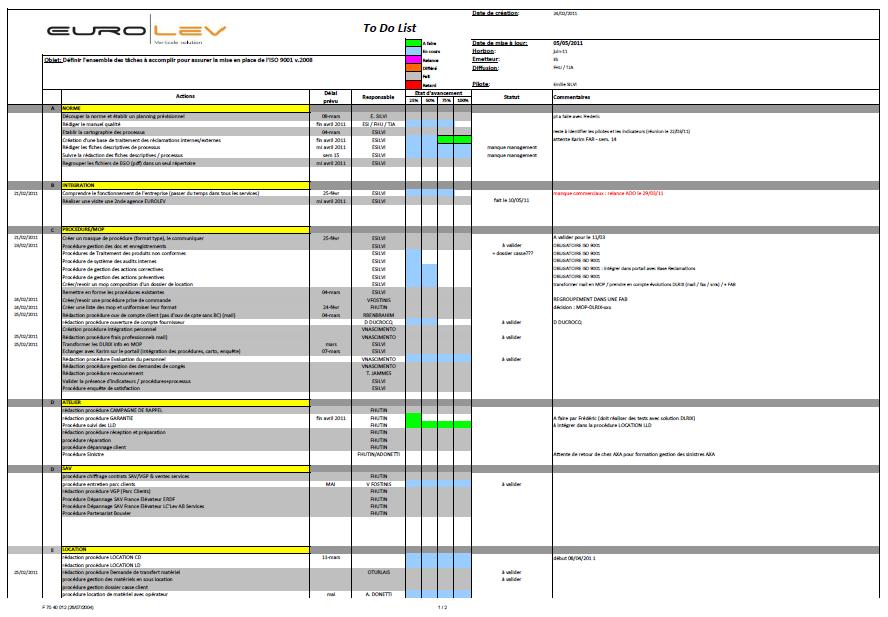Click the "Horizon" label
The image size is (888, 617).
point(484,51)
